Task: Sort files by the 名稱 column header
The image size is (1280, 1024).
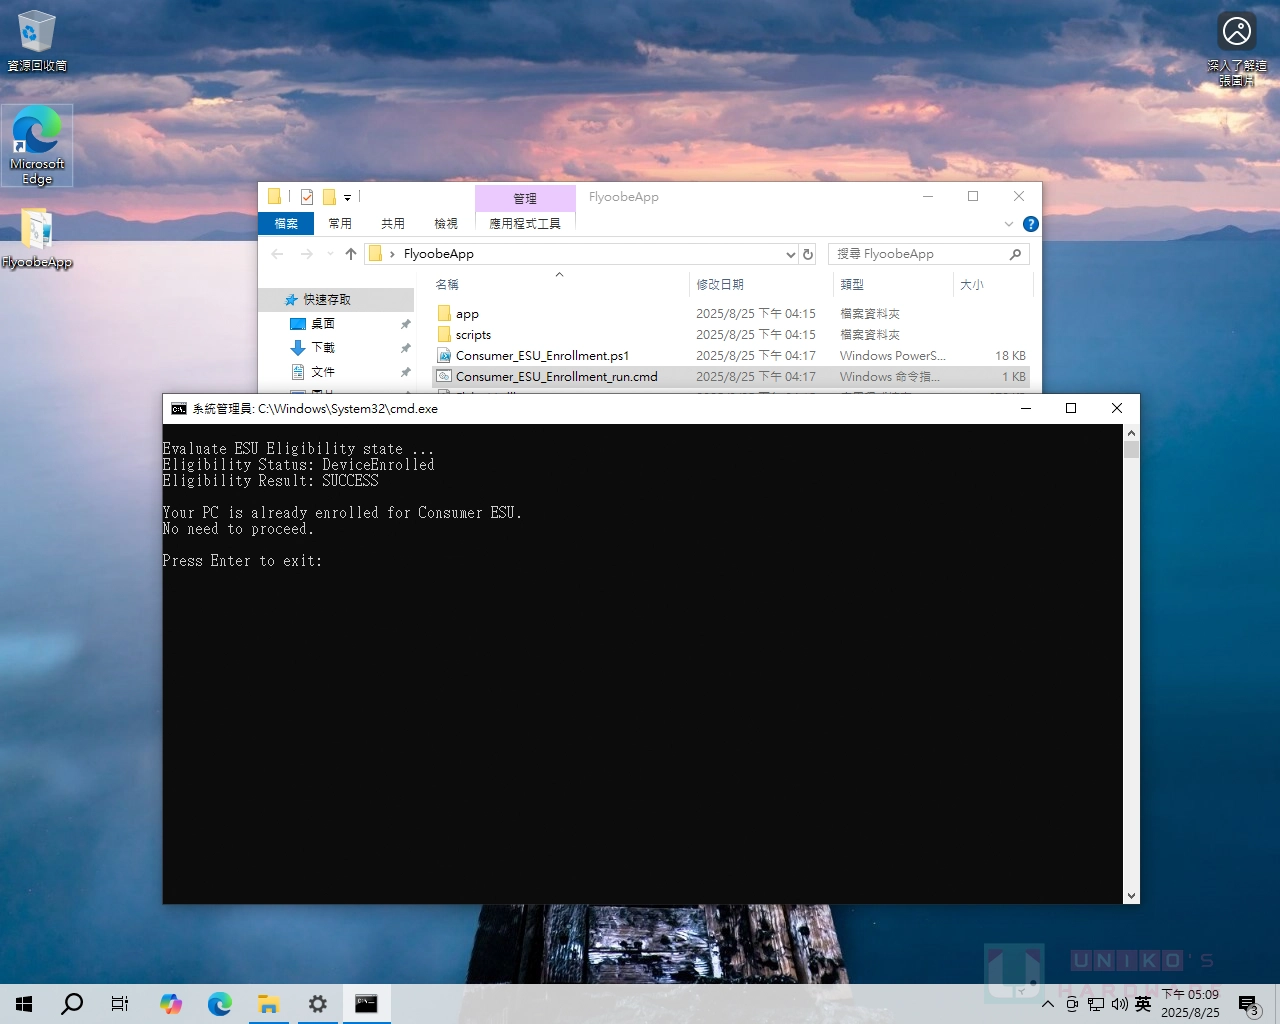Action: (558, 285)
